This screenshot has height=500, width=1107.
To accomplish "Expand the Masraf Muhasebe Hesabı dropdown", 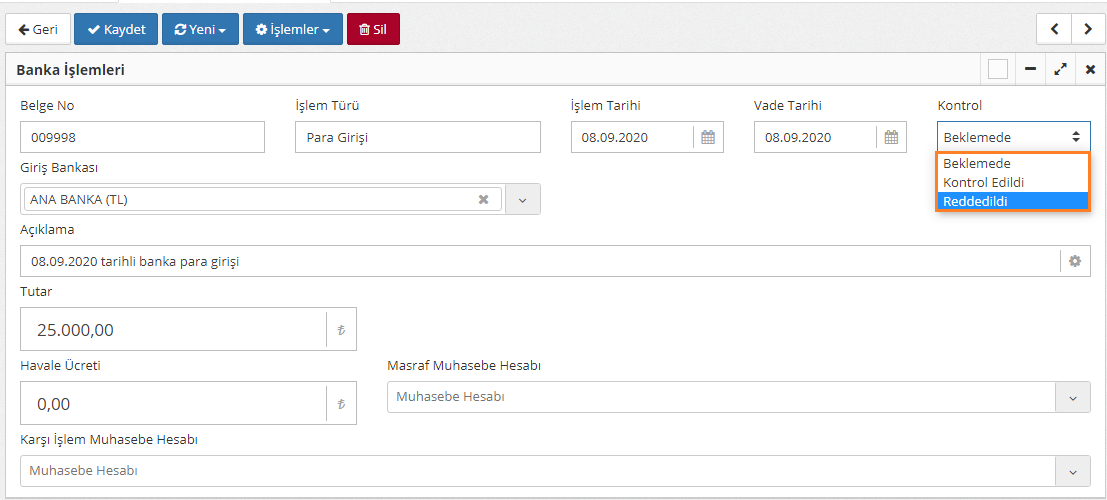I will tap(1073, 397).
